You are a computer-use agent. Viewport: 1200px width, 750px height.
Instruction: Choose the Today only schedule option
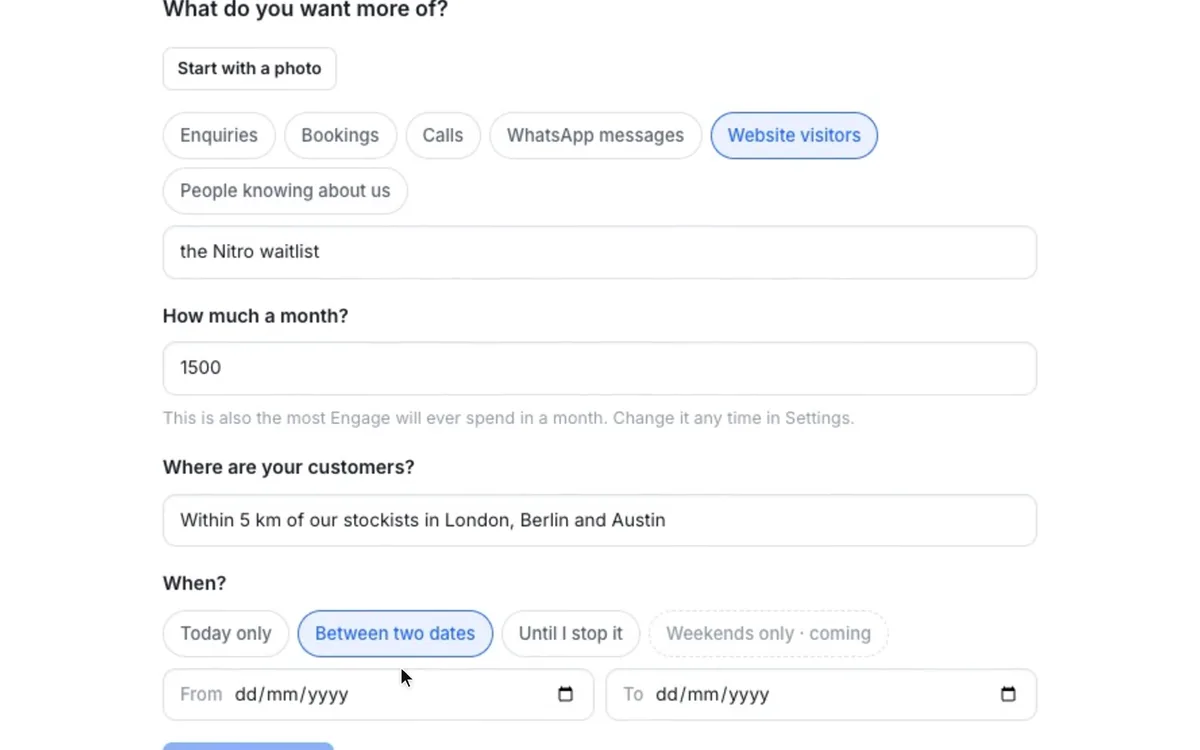tap(226, 634)
